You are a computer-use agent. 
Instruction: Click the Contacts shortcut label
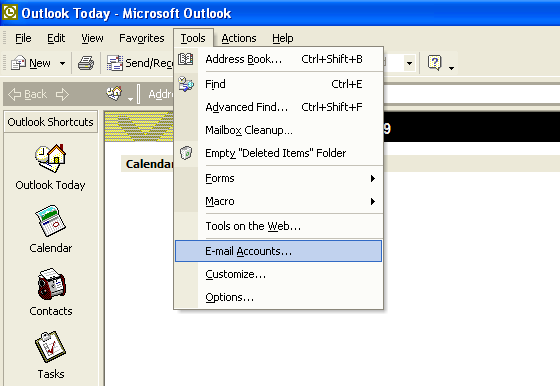[51, 311]
